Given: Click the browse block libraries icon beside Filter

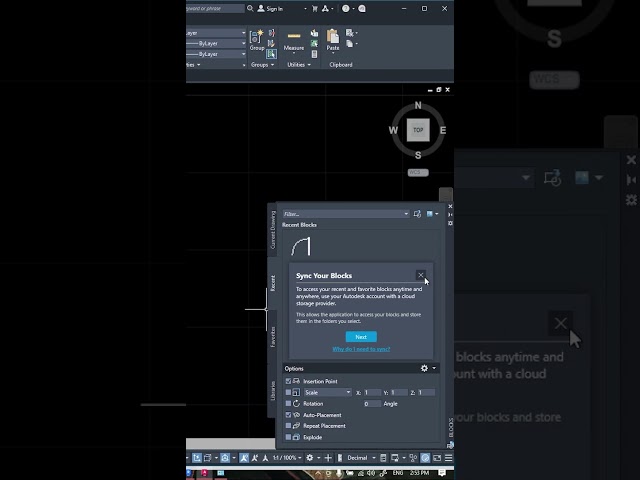Looking at the screenshot, I should (417, 214).
